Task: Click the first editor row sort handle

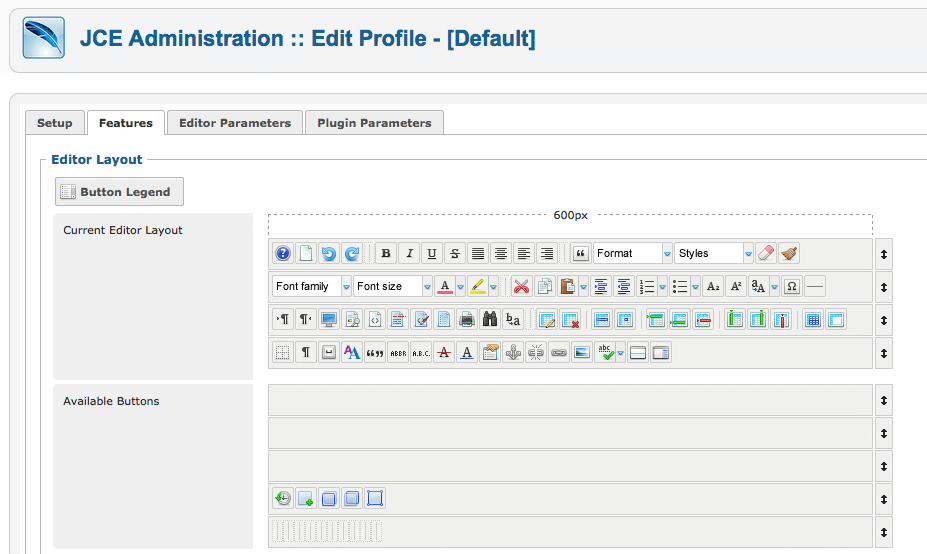Action: pos(884,254)
